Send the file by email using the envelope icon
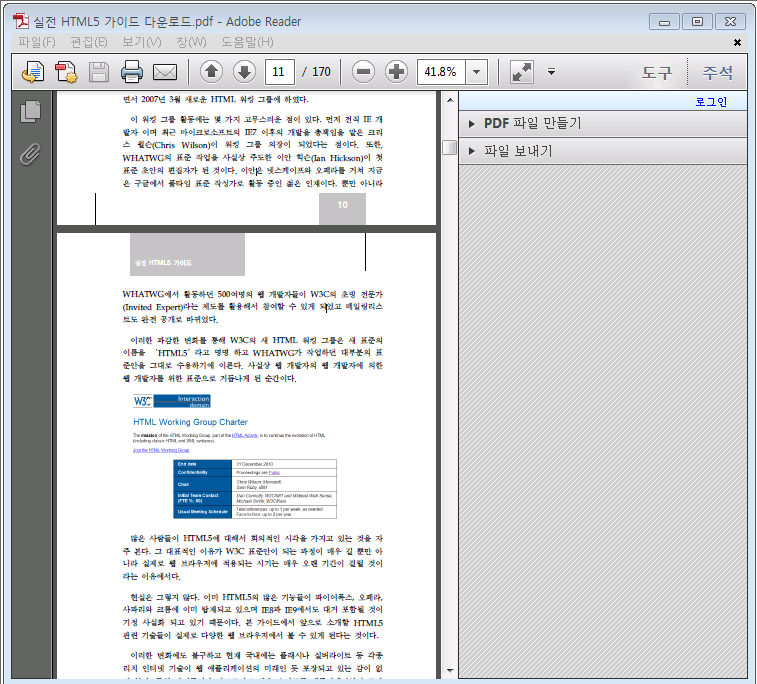 pos(165,72)
